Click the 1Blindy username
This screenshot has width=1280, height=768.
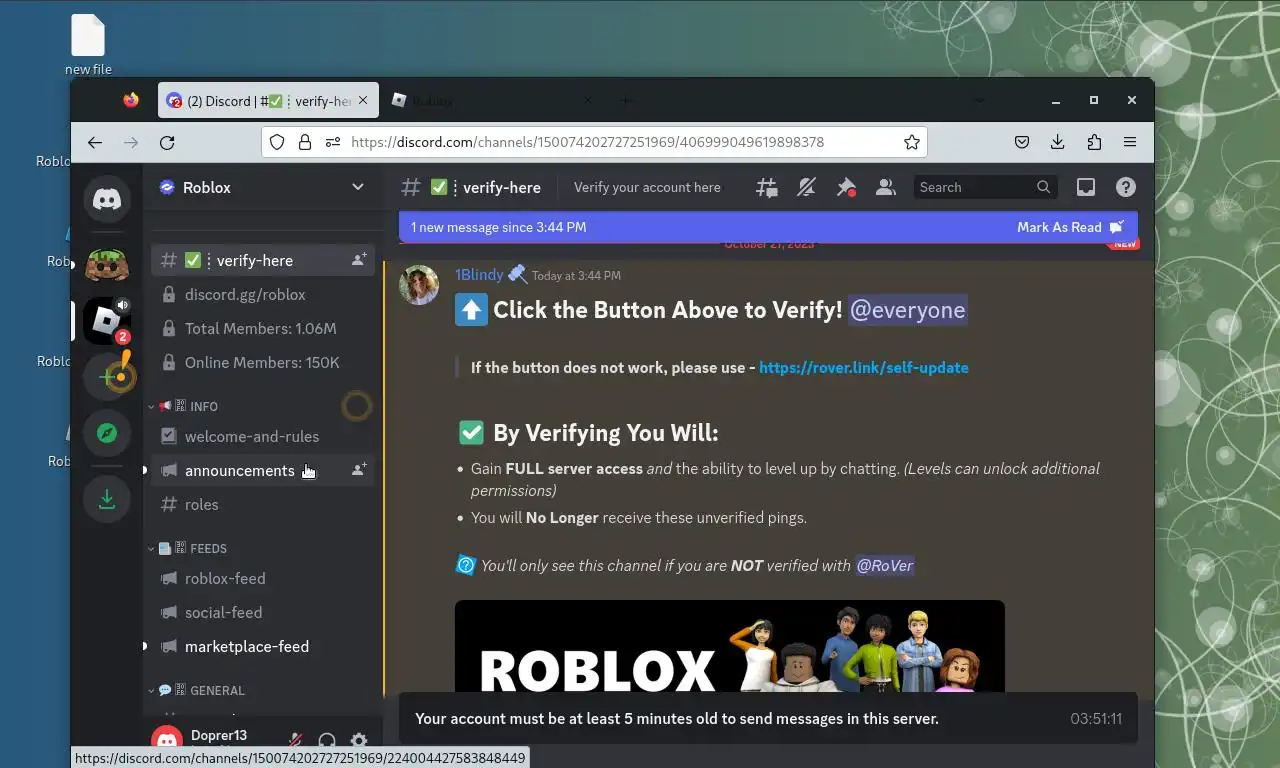pyautogui.click(x=479, y=274)
